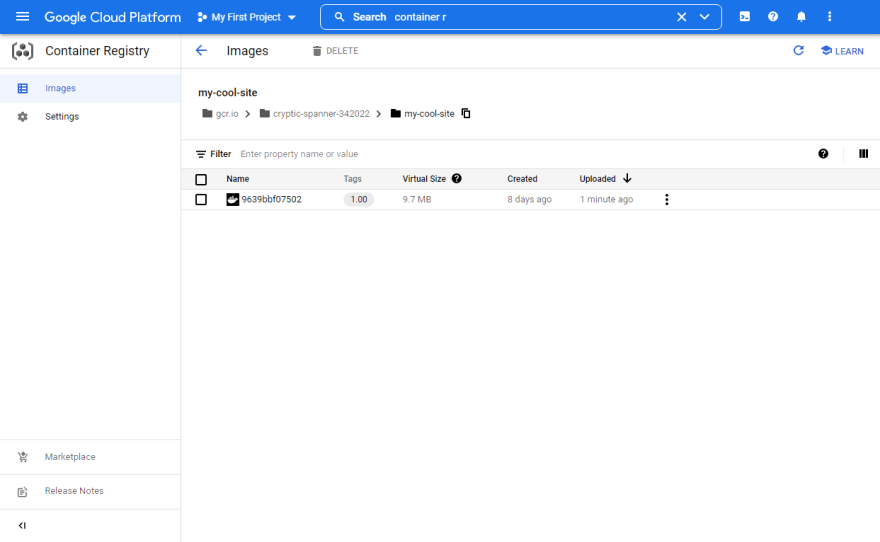Open the notifications bell
Image resolution: width=880 pixels, height=542 pixels.
801,17
